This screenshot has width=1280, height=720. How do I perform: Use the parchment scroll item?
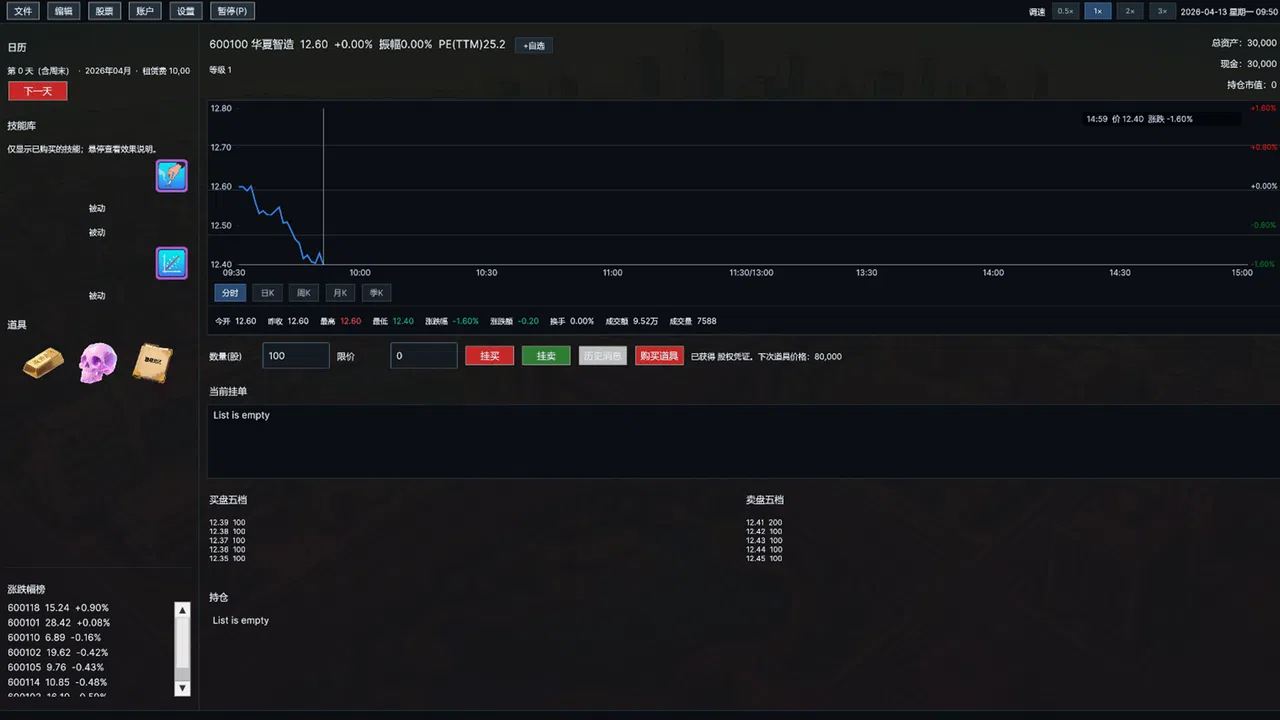(153, 364)
